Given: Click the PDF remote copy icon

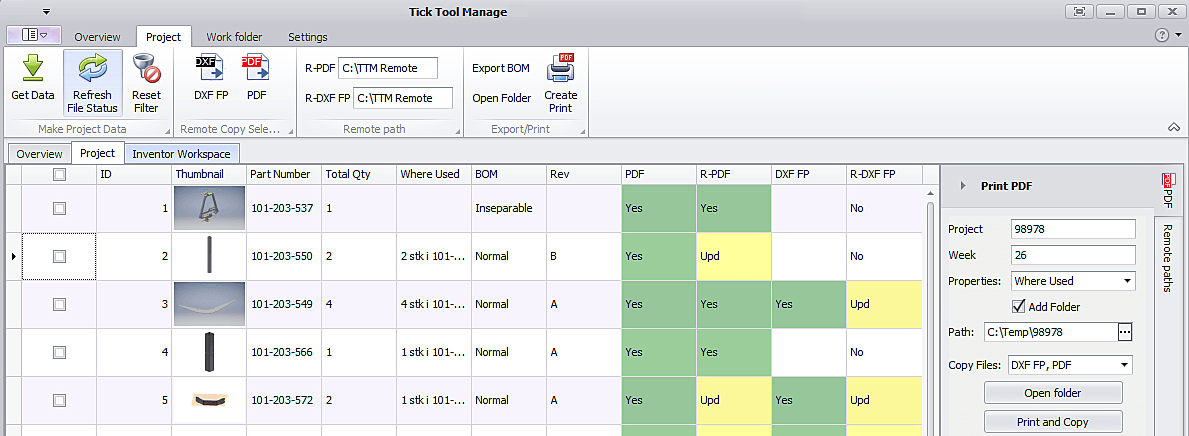Looking at the screenshot, I should pyautogui.click(x=256, y=68).
